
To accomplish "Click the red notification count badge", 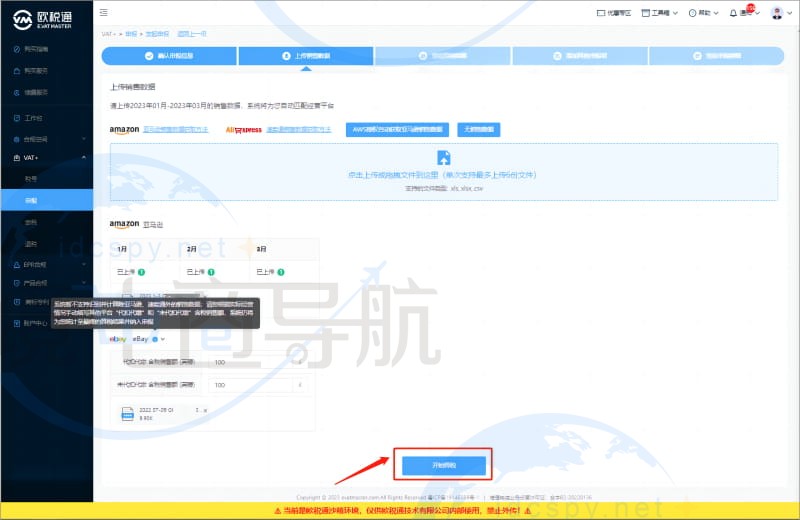I will (751, 8).
